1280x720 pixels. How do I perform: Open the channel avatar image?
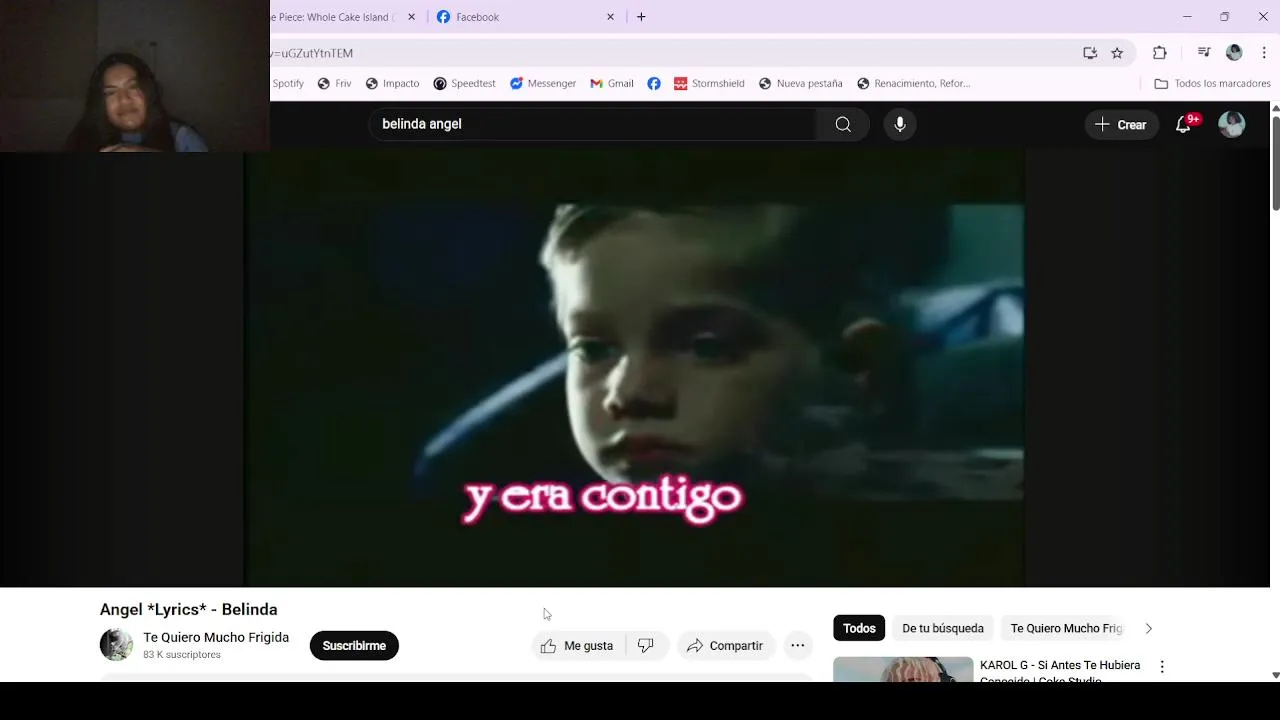116,645
